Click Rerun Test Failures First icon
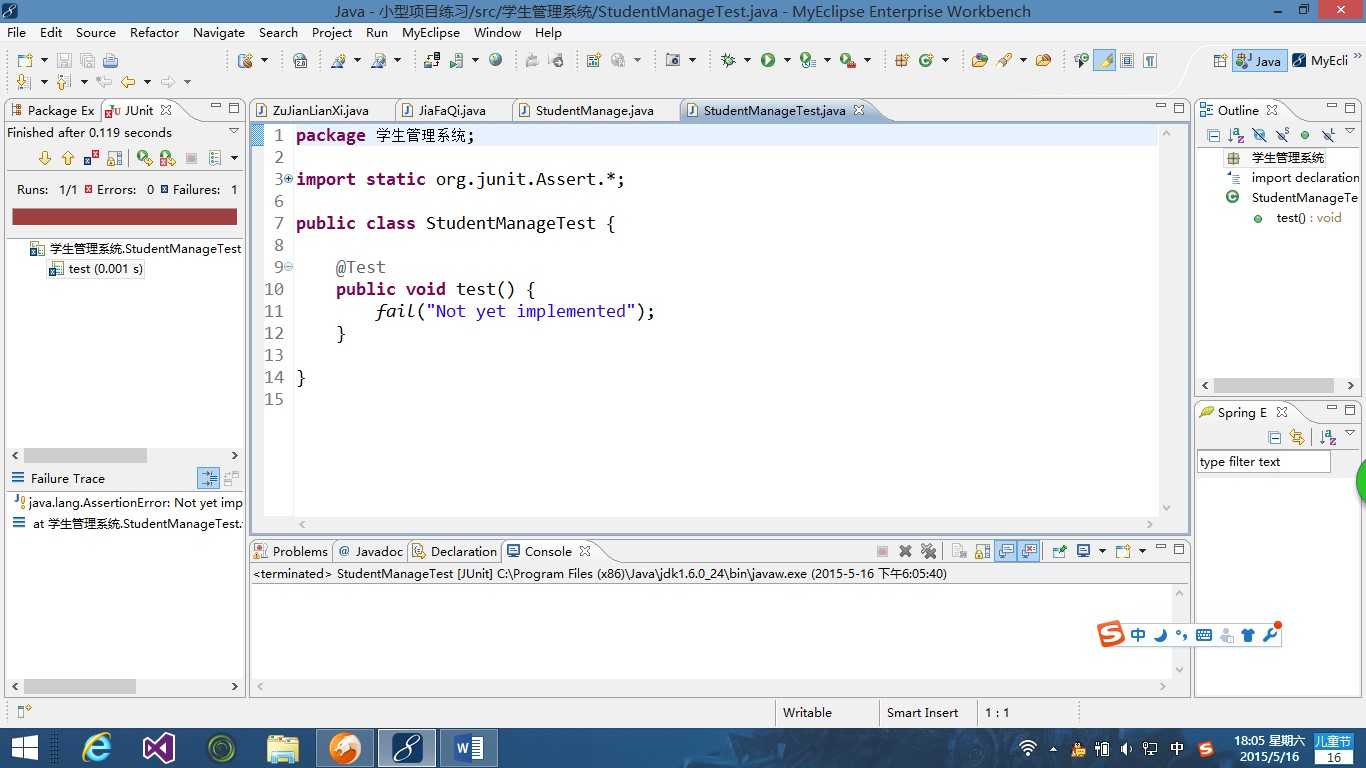The height and width of the screenshot is (768, 1366). click(x=167, y=158)
